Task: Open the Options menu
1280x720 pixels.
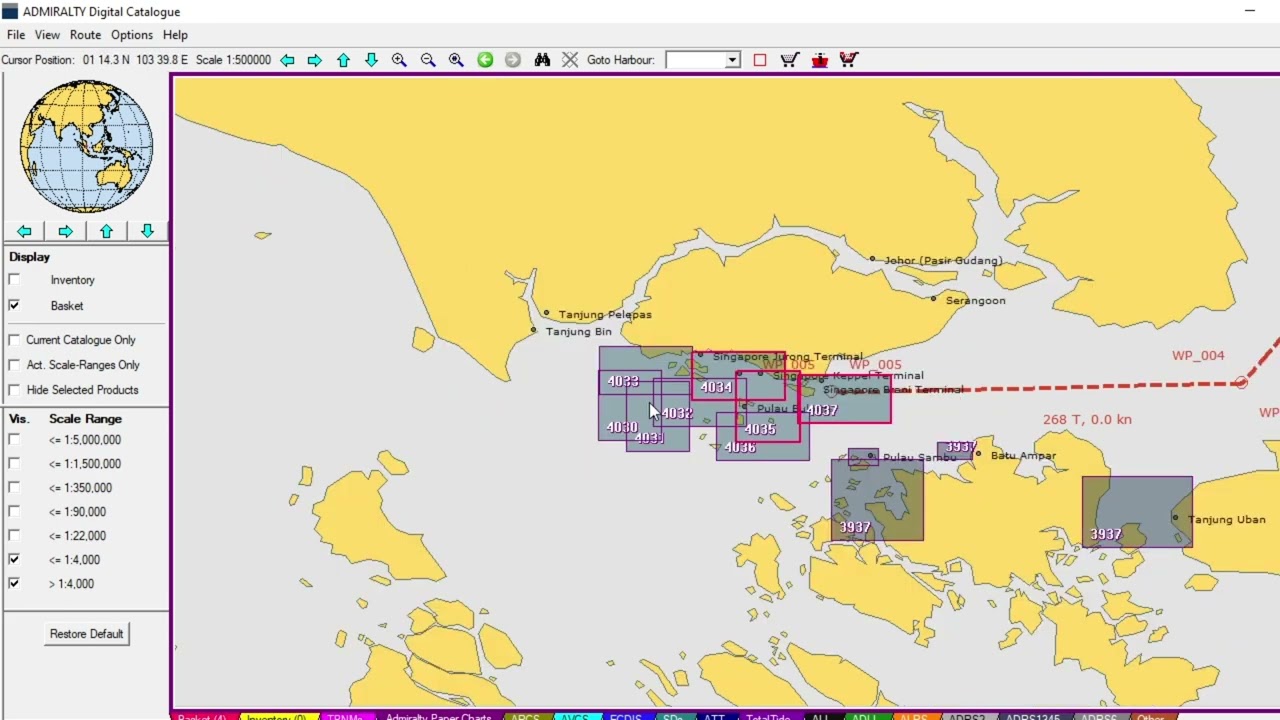Action: [132, 35]
